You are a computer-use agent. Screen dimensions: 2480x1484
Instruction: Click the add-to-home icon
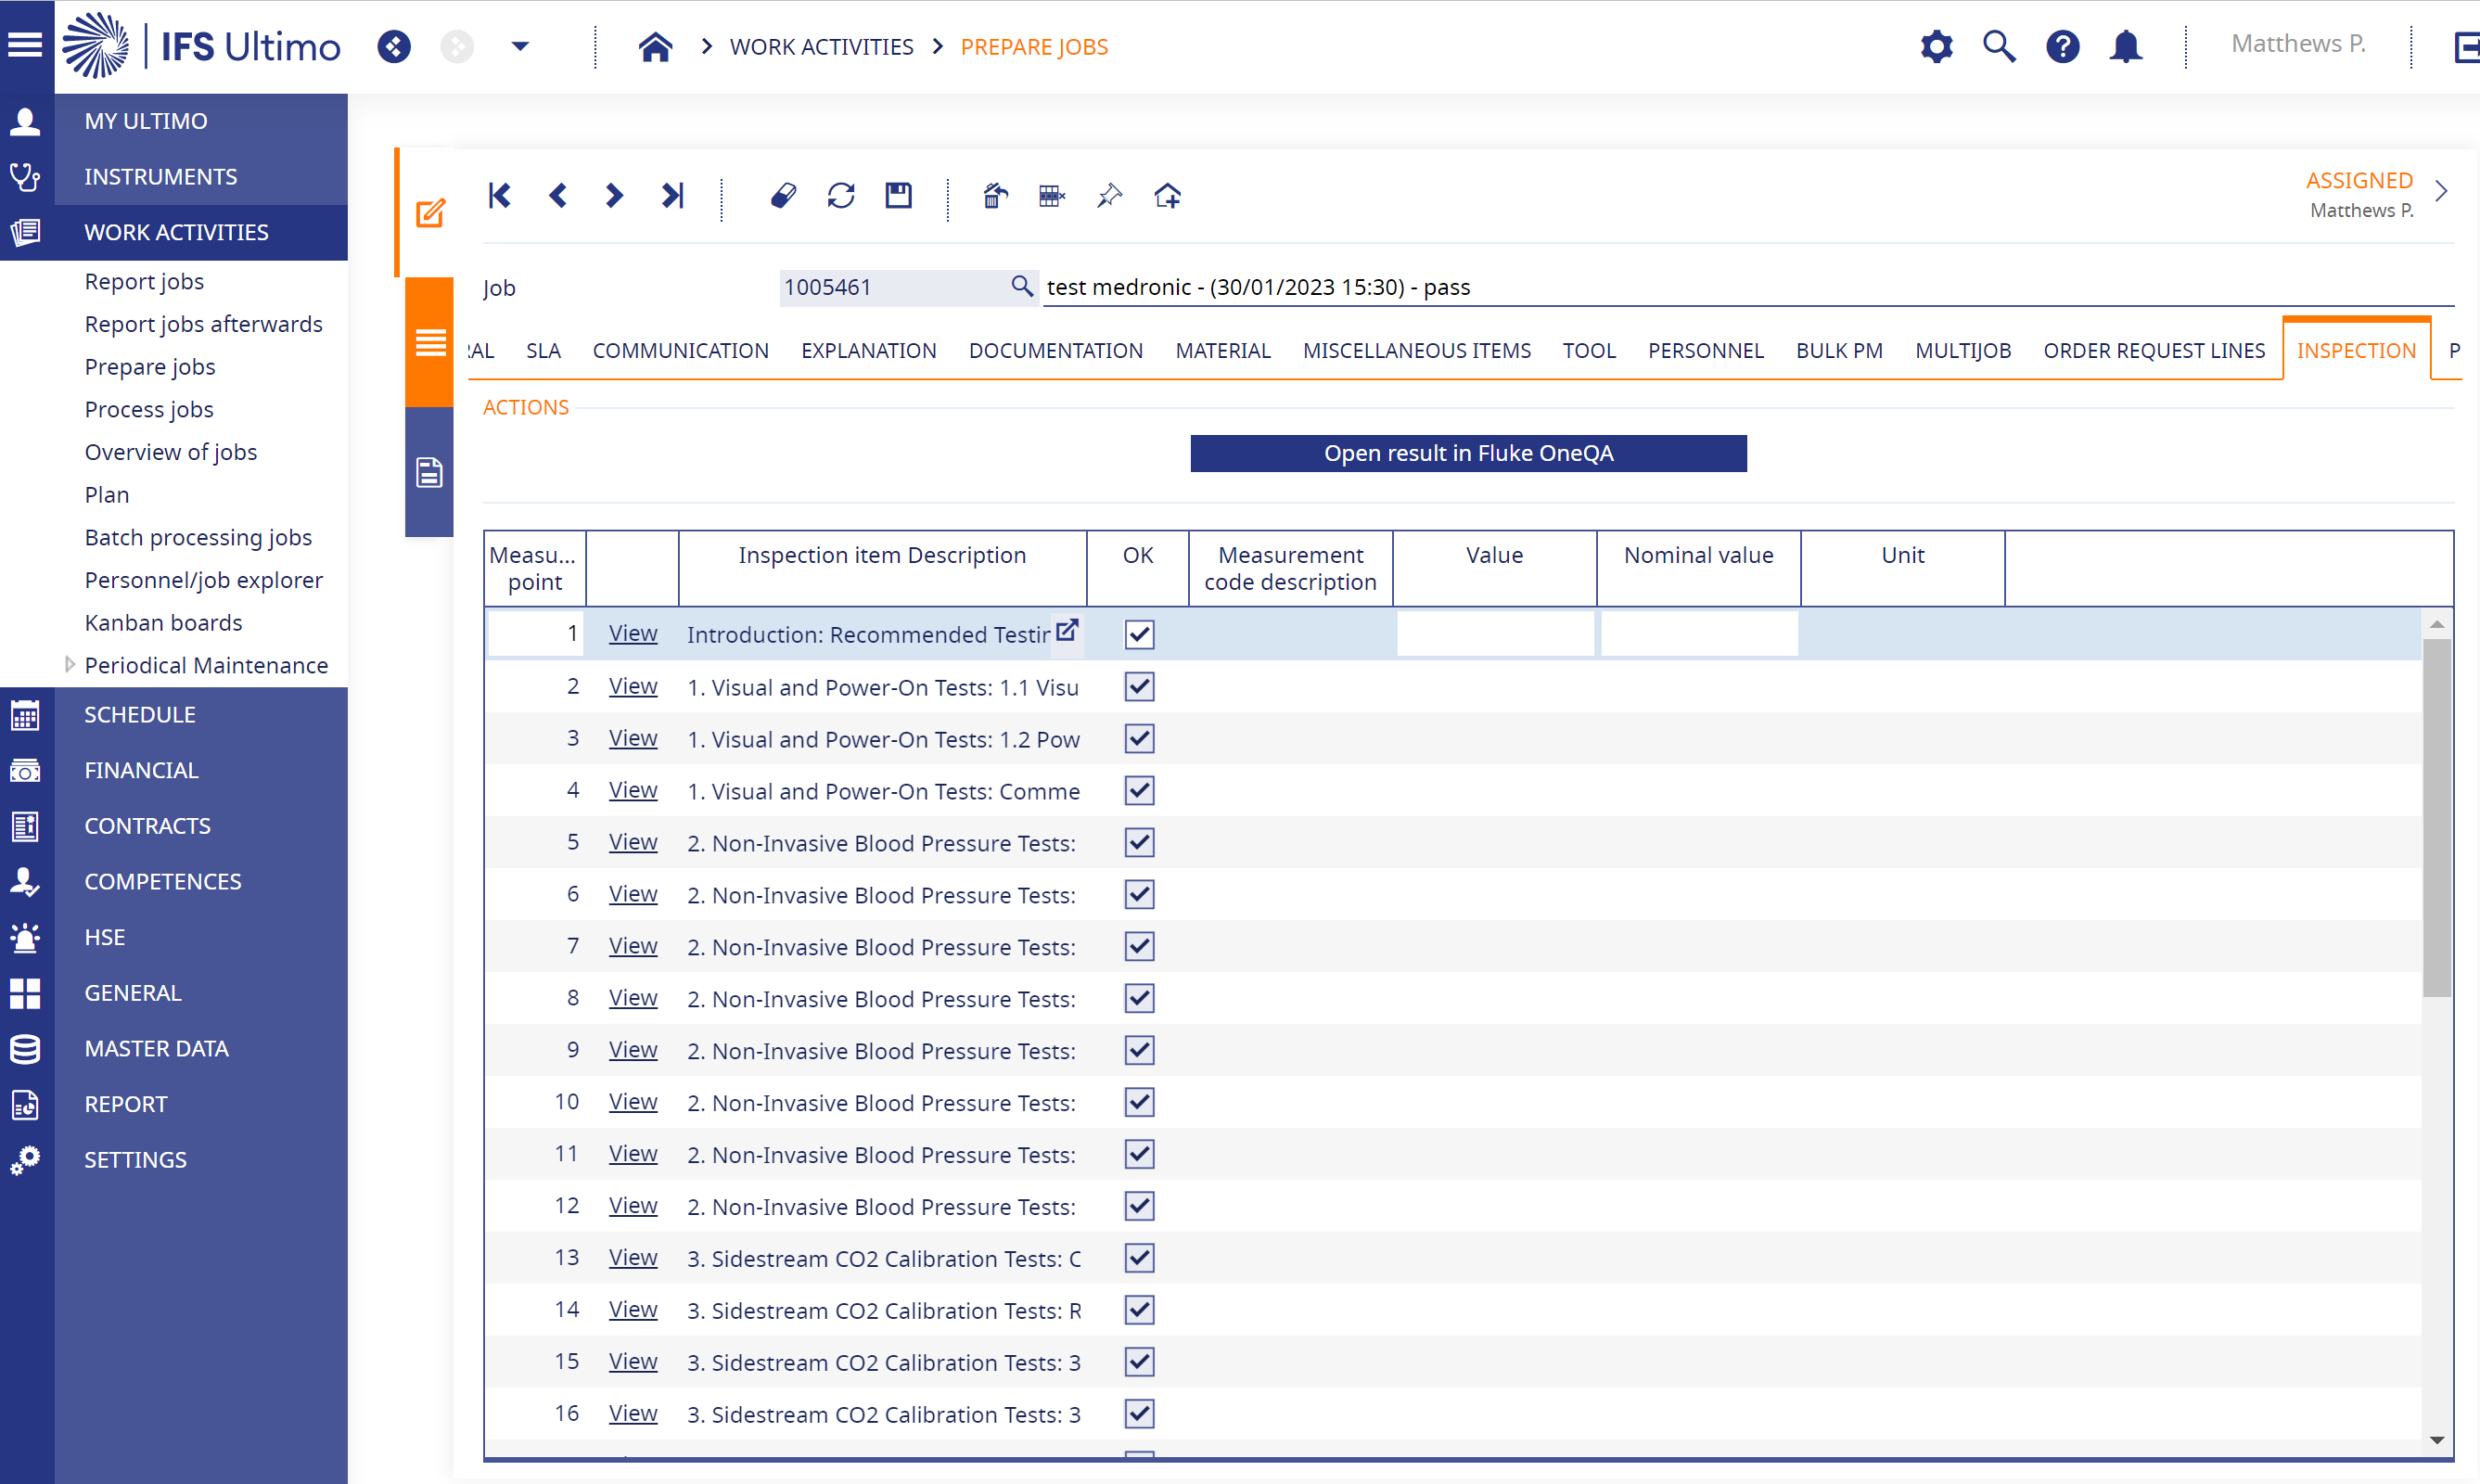(x=1167, y=196)
